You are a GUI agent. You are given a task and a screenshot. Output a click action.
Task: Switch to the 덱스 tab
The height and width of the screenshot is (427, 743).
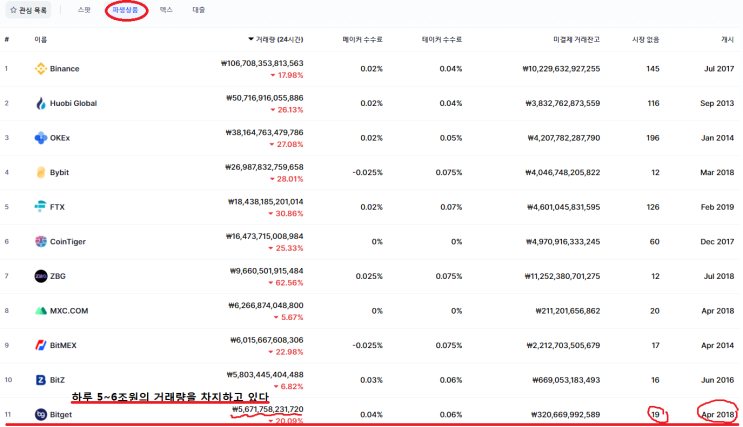point(166,10)
